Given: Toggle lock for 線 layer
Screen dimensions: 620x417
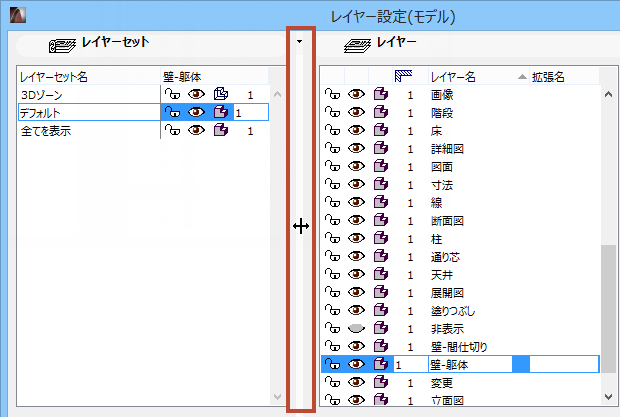Looking at the screenshot, I should (x=333, y=202).
